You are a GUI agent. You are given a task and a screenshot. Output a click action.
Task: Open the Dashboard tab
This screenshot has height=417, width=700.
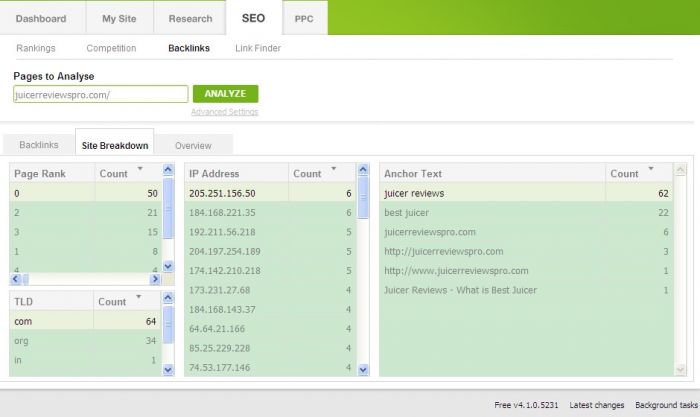pyautogui.click(x=41, y=19)
